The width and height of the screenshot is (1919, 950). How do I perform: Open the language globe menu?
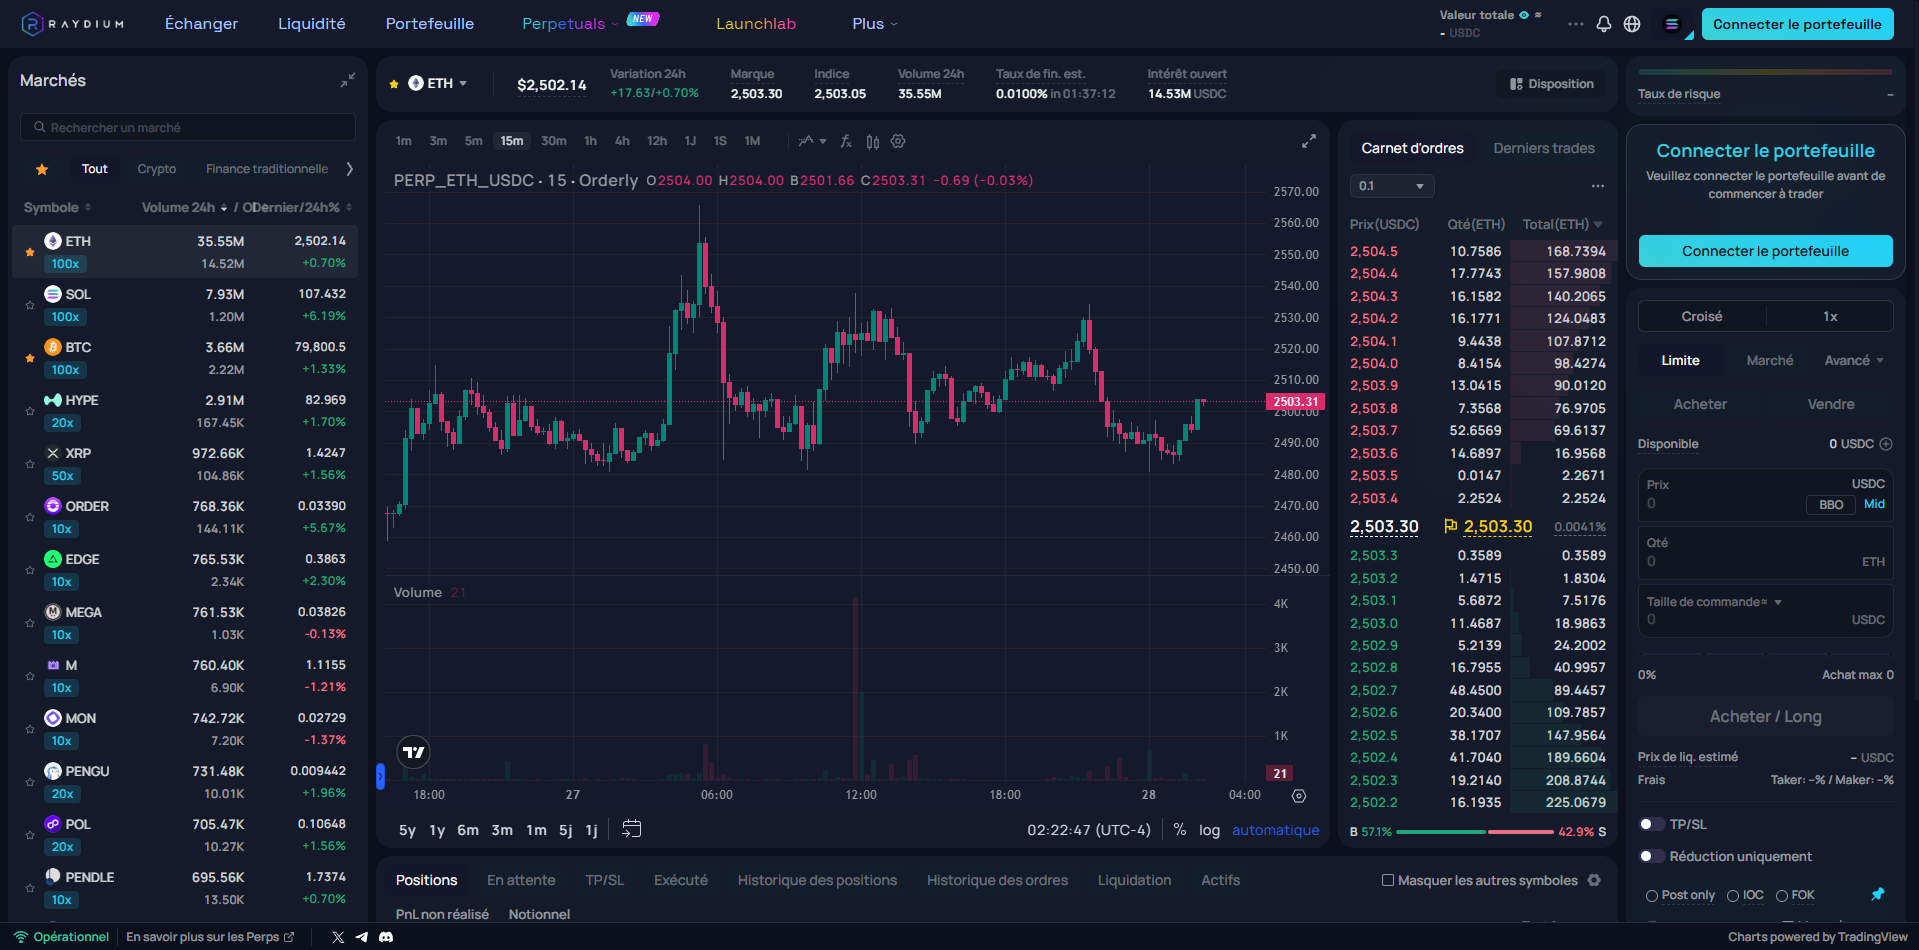coord(1632,24)
